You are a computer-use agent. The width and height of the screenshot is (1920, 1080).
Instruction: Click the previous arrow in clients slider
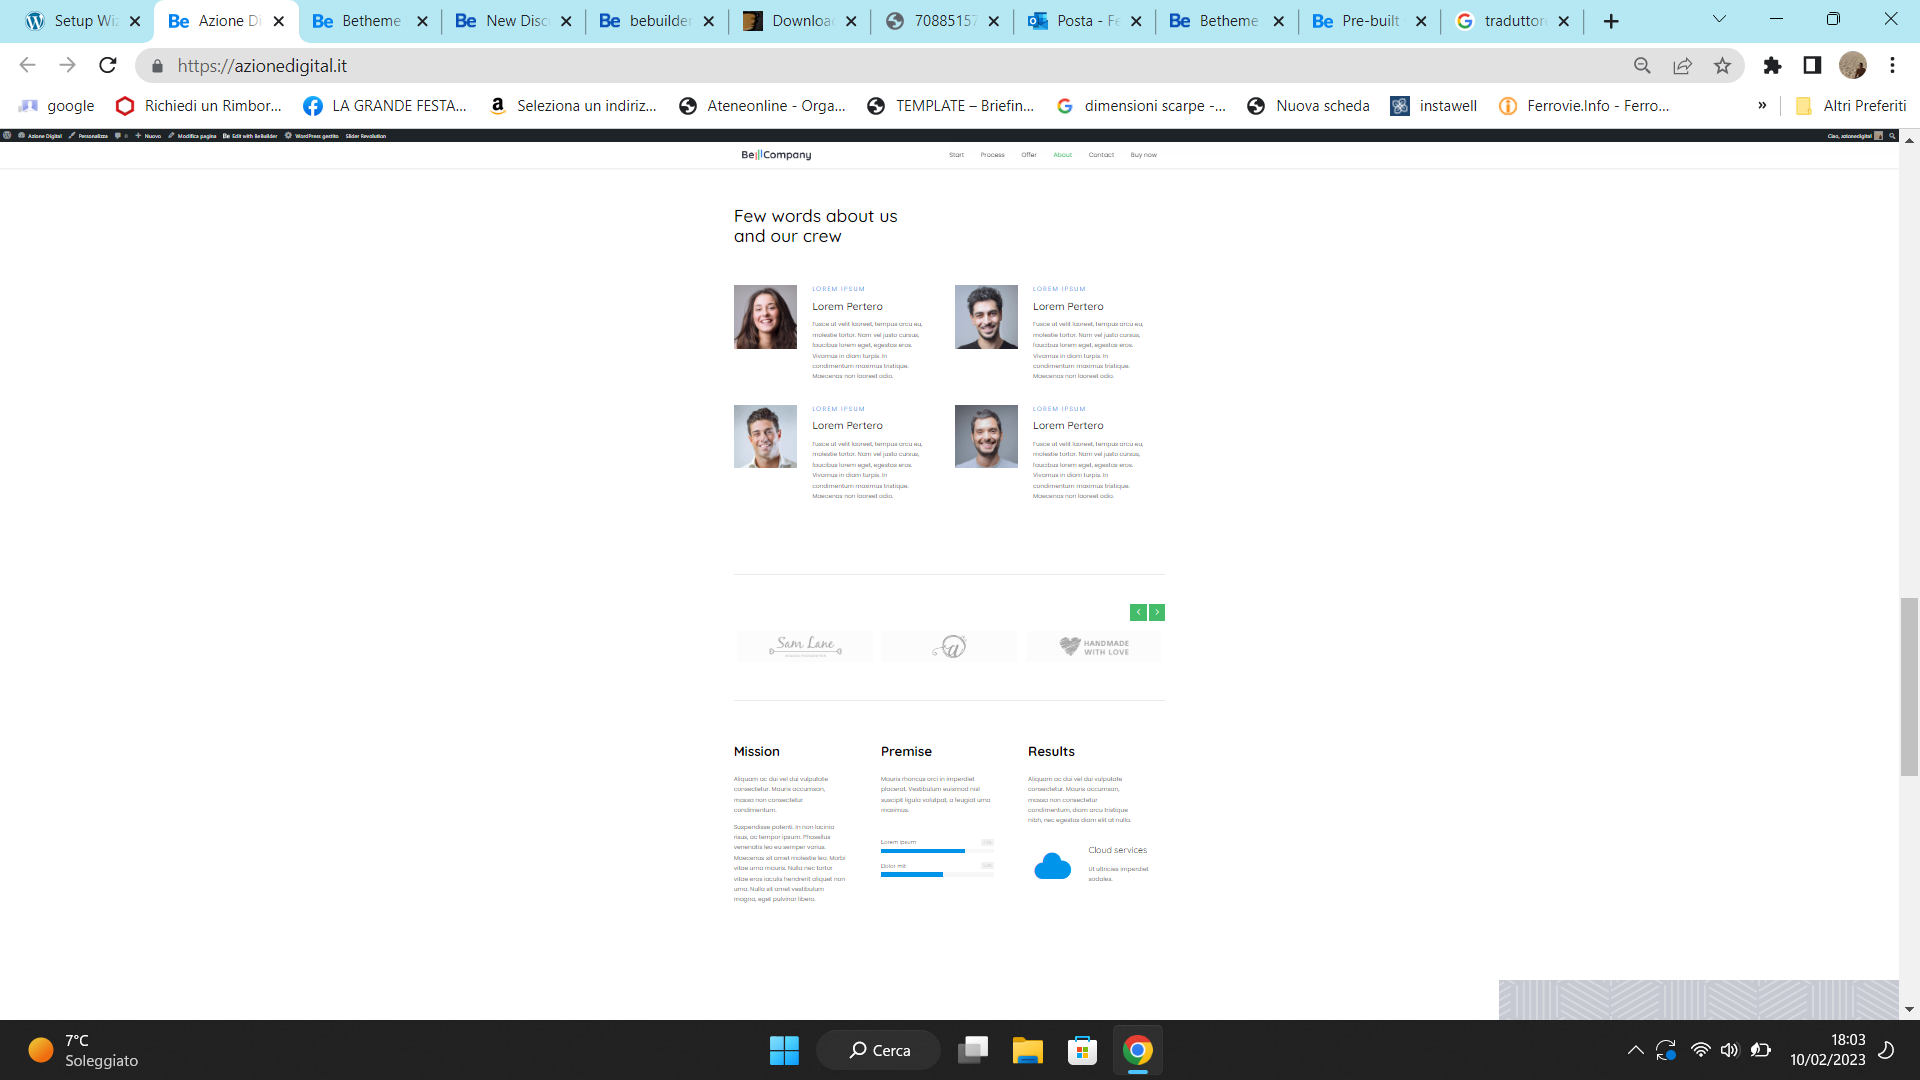[1138, 612]
